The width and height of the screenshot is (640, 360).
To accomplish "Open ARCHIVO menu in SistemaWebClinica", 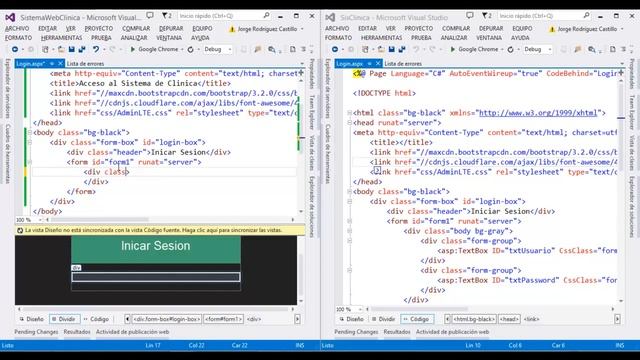I will 17,29.
